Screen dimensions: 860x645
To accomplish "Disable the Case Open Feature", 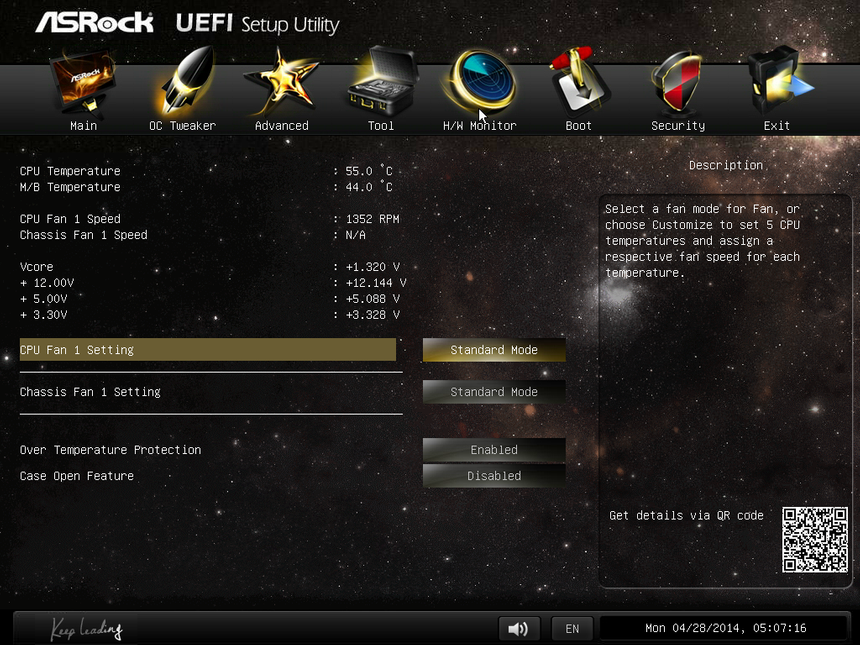I will tap(494, 476).
